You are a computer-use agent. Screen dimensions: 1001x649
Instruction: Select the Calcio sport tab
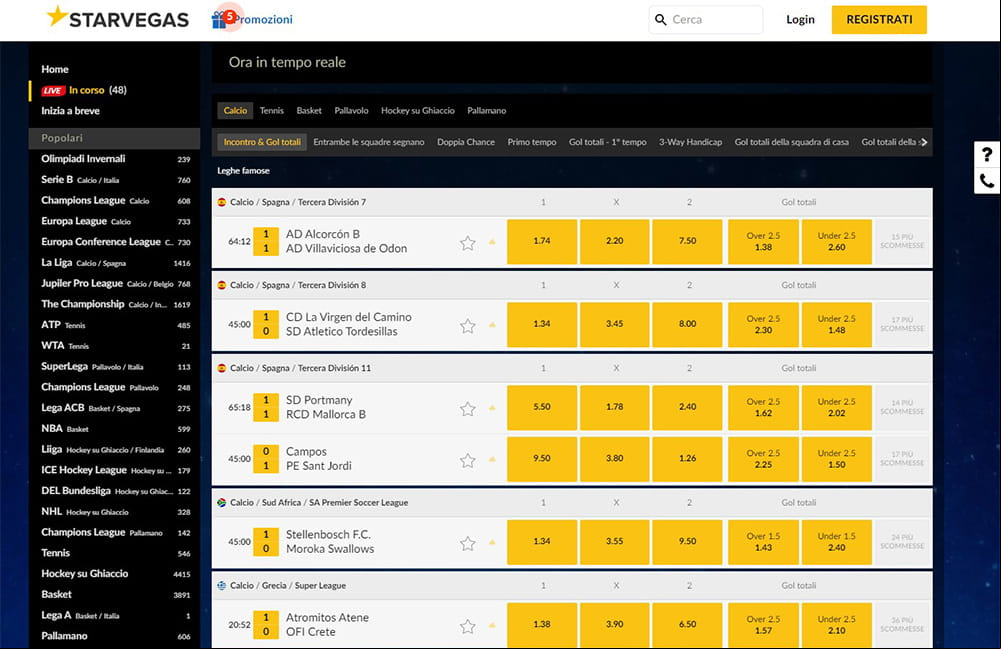[235, 110]
